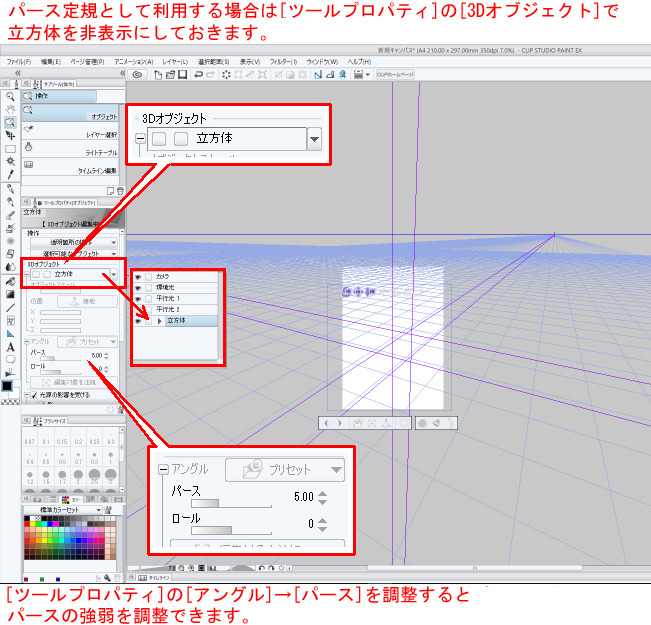Select the Figure line tool
This screenshot has width=651, height=625.
(x=10, y=308)
